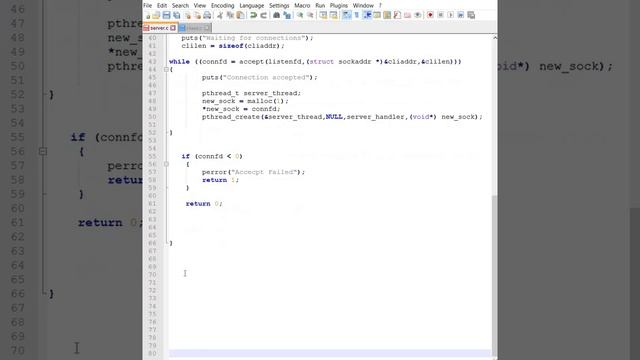Open the View menu
Viewport: 640px width, 360px height.
[x=200, y=5]
